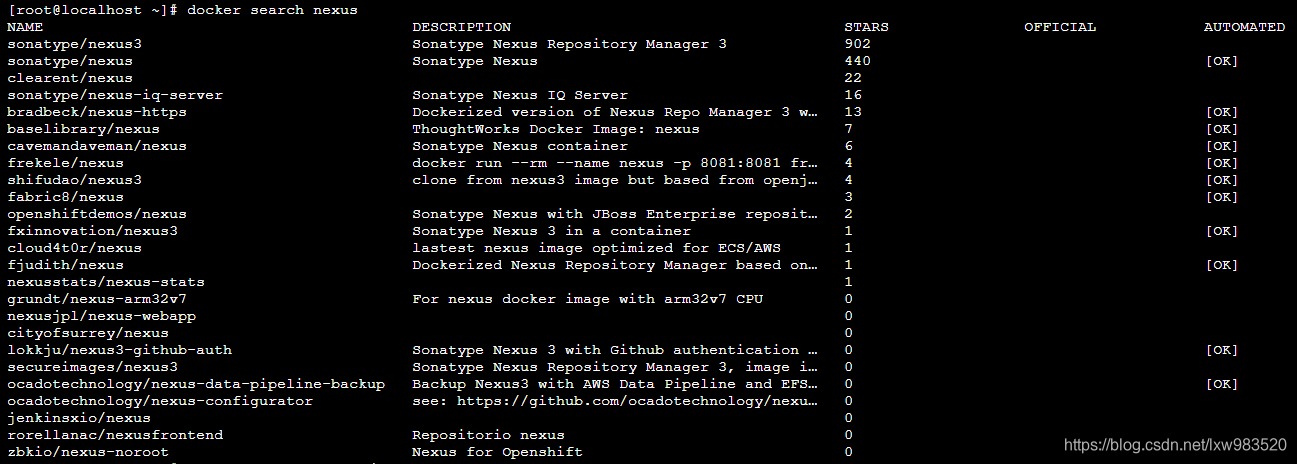Click the DESCRIPTION column header

coord(461,27)
